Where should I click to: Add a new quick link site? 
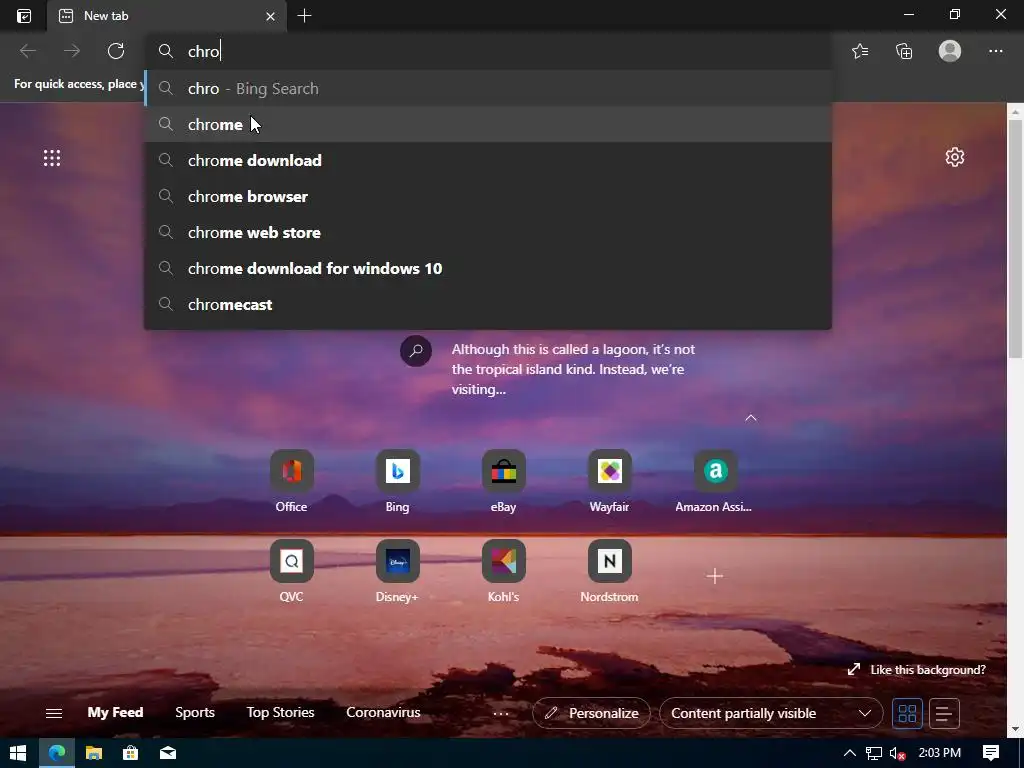pyautogui.click(x=714, y=575)
